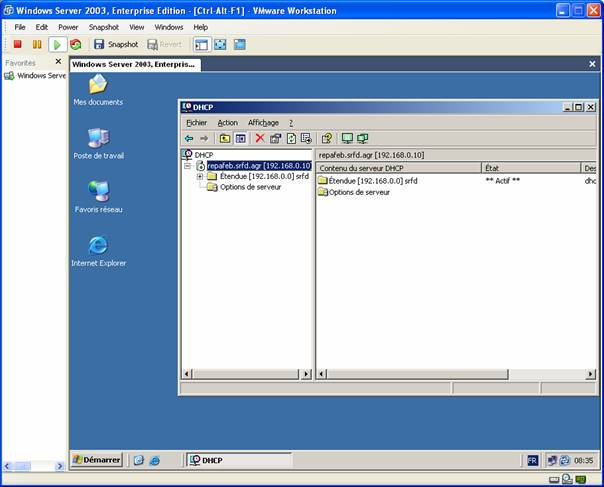Take a snapshot using the Snapshot button
604x487 pixels.
click(116, 44)
